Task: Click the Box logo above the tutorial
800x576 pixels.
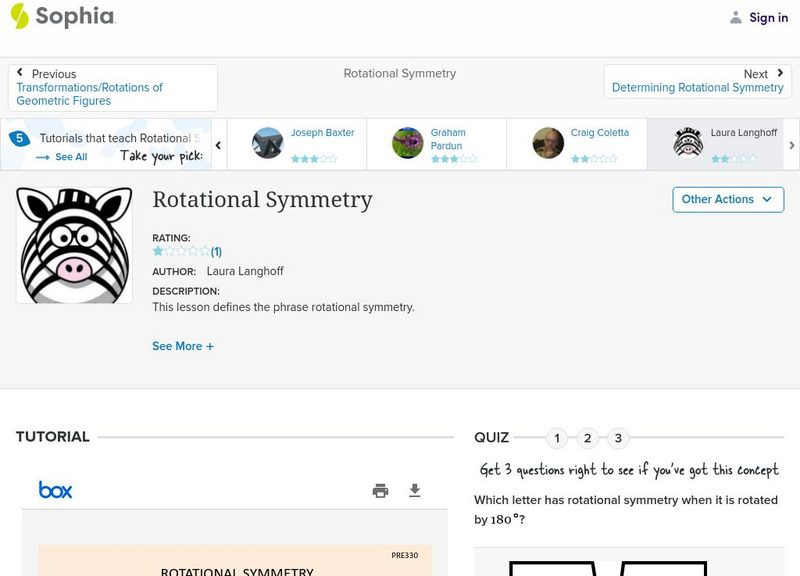Action: pyautogui.click(x=57, y=490)
